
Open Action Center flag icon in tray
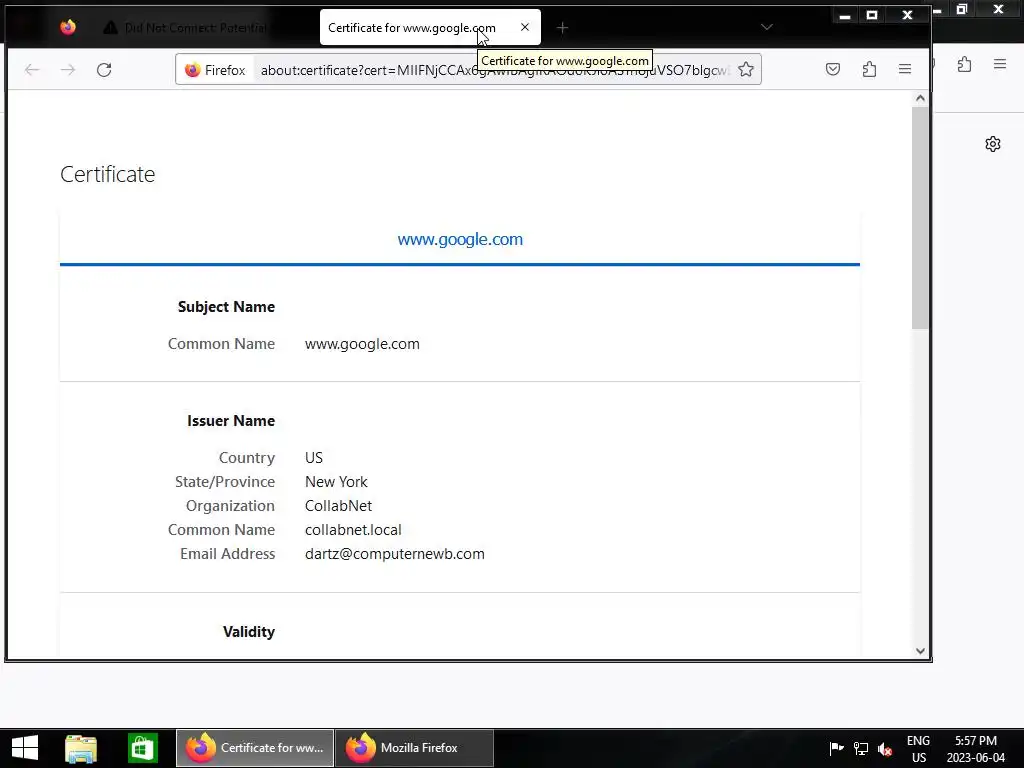point(836,748)
